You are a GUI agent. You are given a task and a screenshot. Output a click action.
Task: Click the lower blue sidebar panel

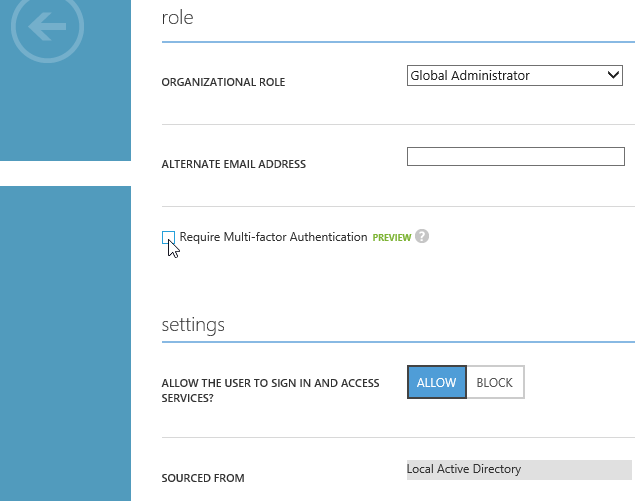click(65, 340)
